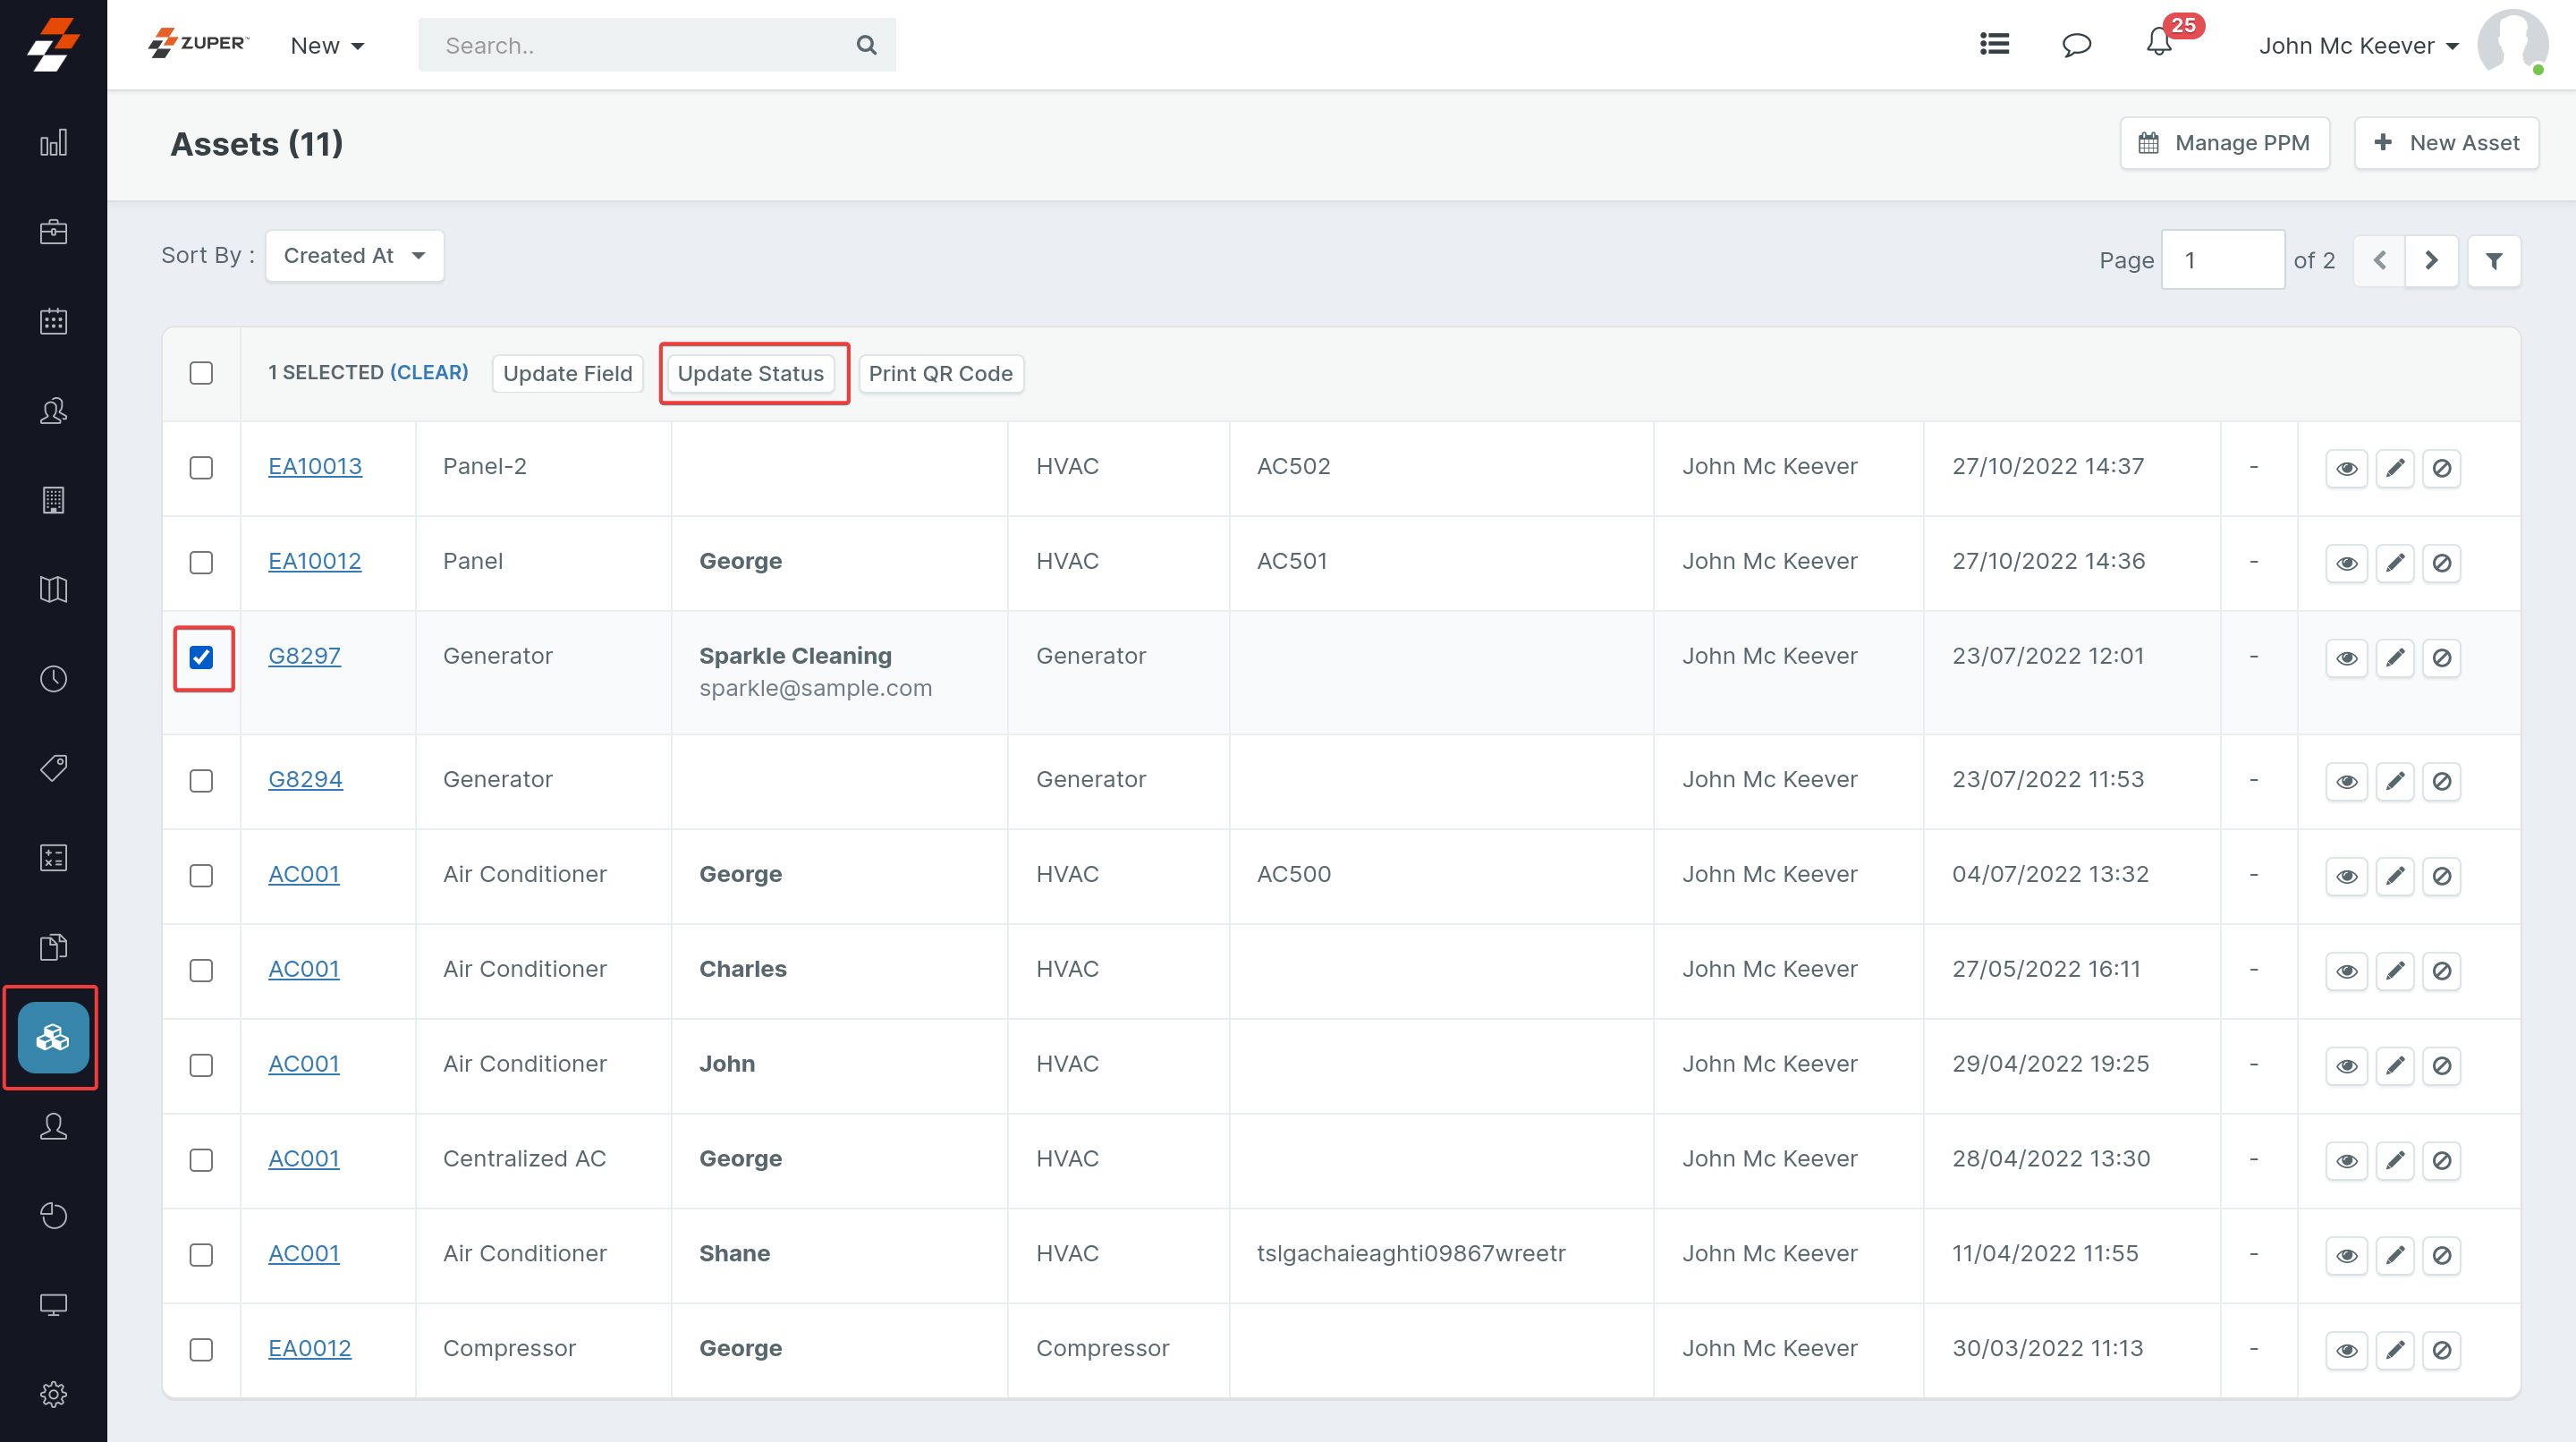Viewport: 2576px width, 1442px height.
Task: Toggle the select-all header checkbox
Action: click(x=201, y=373)
